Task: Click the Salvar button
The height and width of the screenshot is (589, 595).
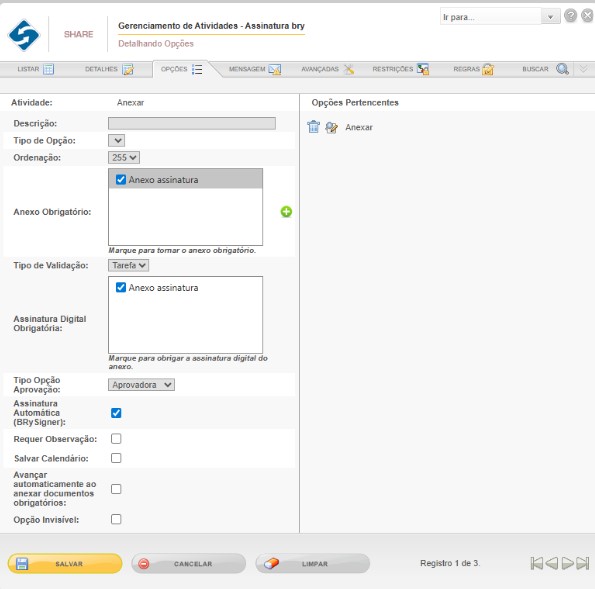Action: pyautogui.click(x=65, y=564)
